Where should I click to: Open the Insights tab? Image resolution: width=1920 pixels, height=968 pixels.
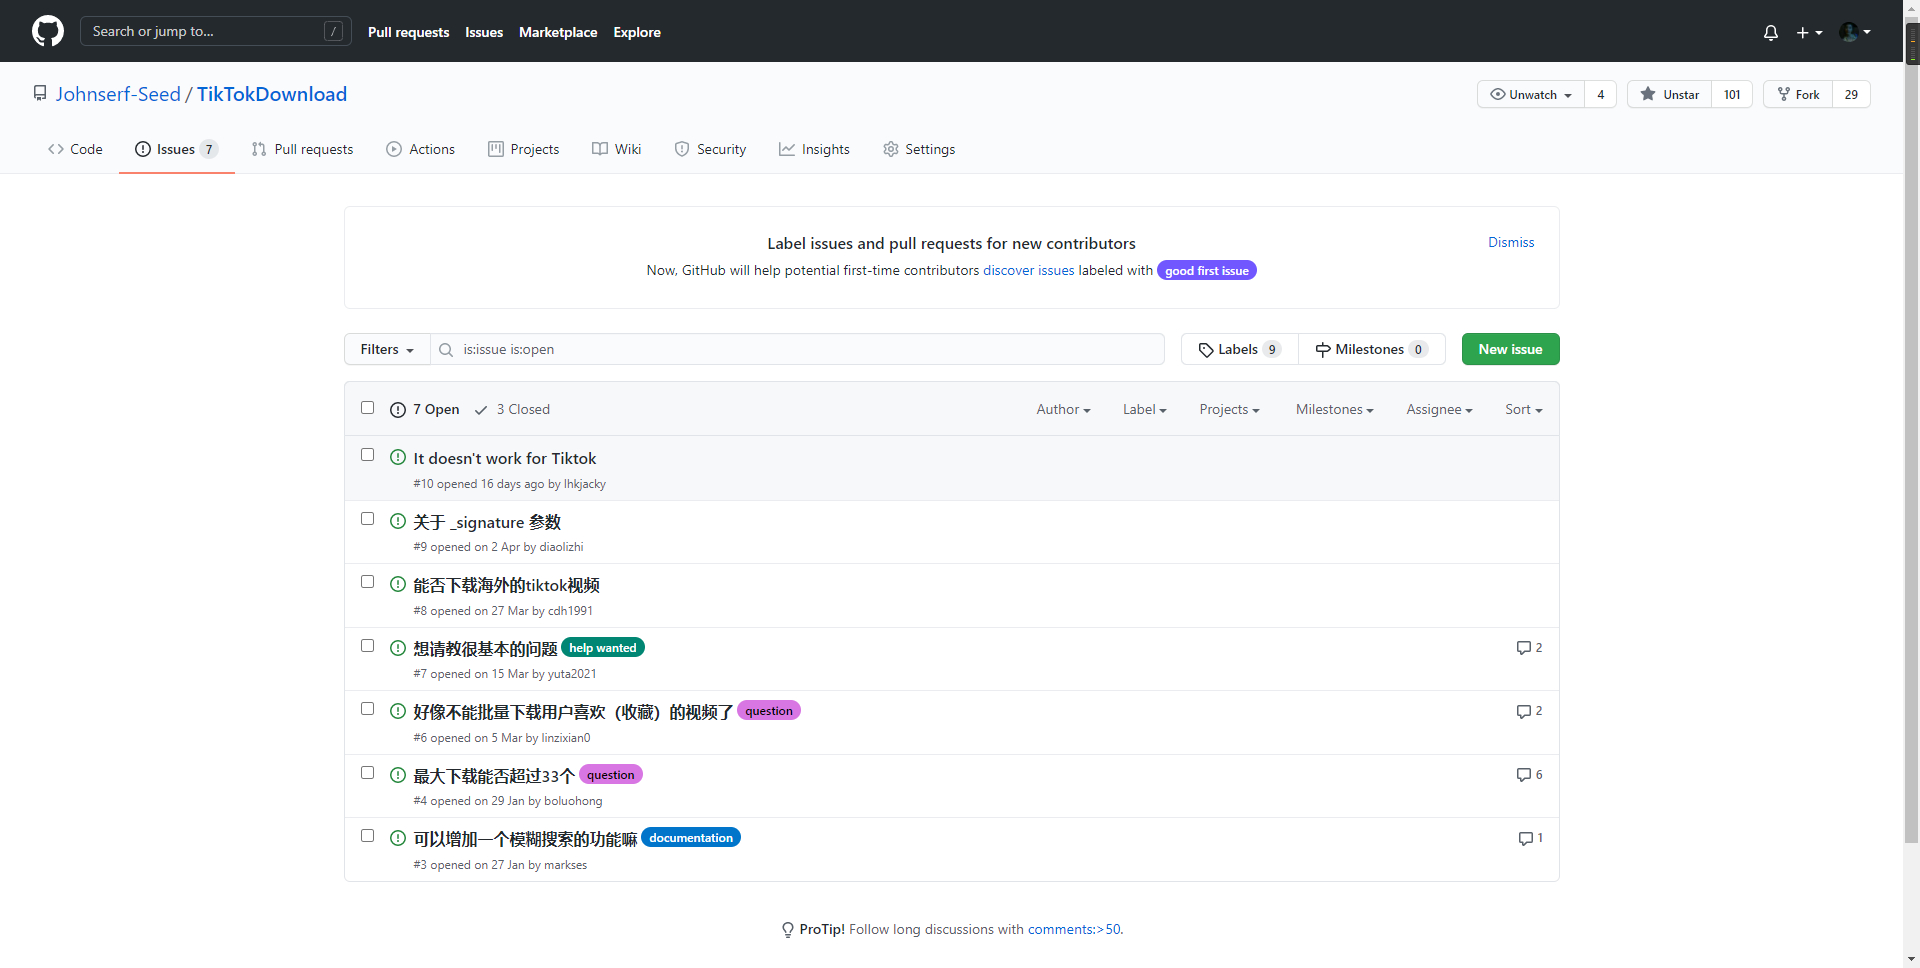click(814, 149)
